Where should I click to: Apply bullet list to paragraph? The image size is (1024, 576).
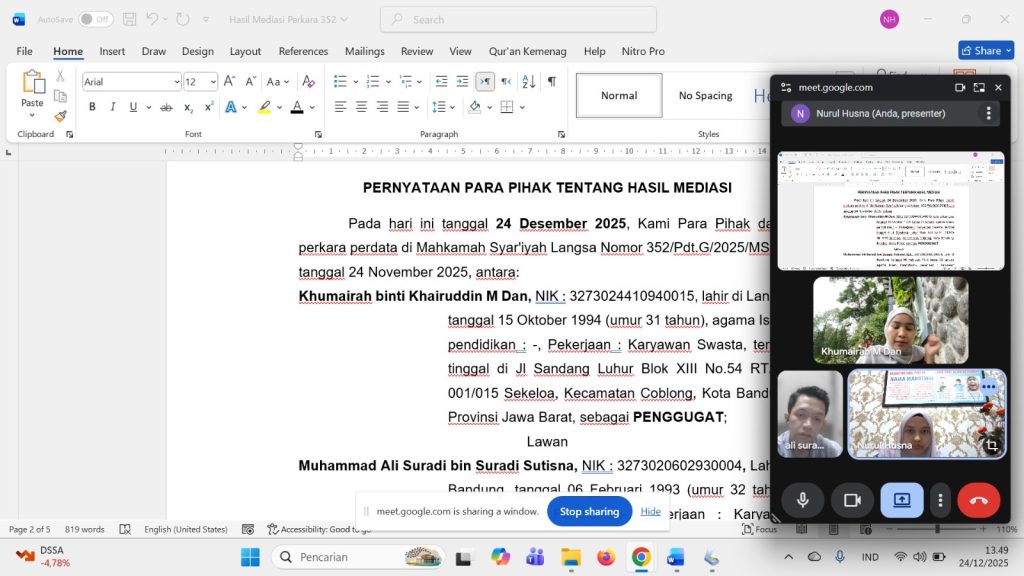pyautogui.click(x=340, y=82)
